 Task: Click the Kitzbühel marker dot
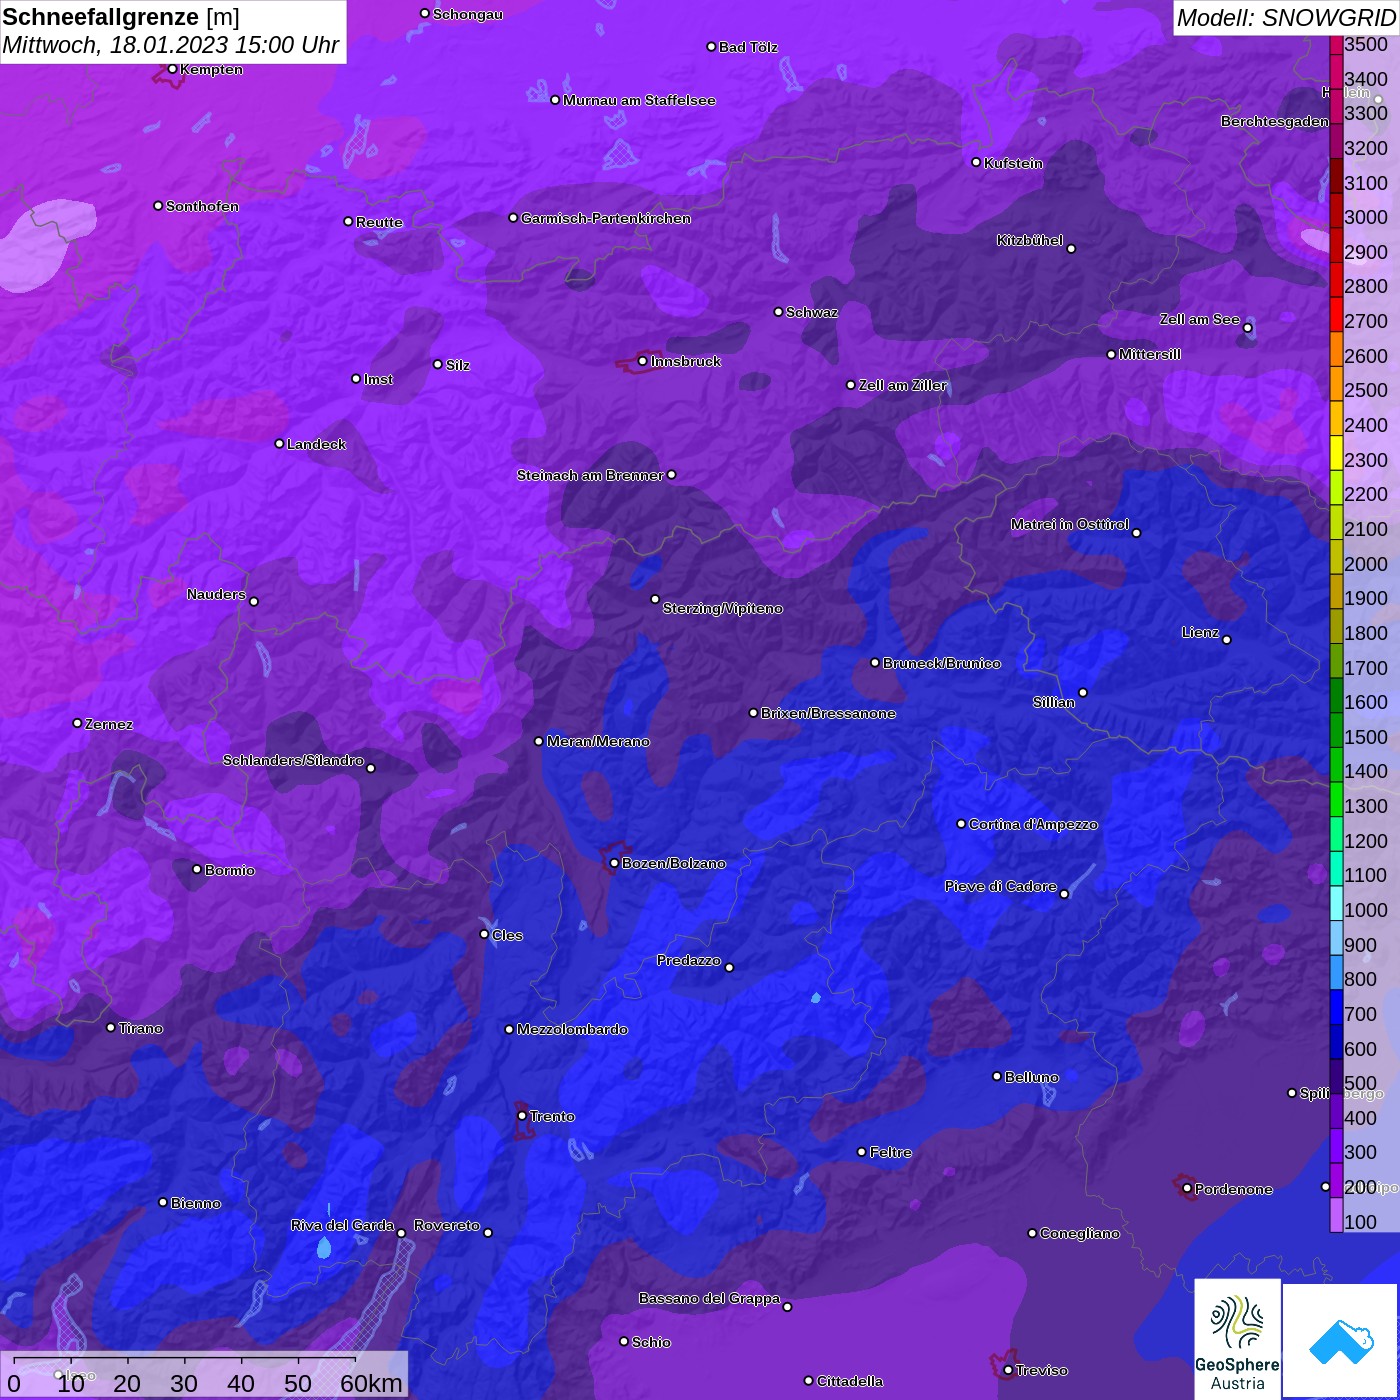click(1071, 249)
